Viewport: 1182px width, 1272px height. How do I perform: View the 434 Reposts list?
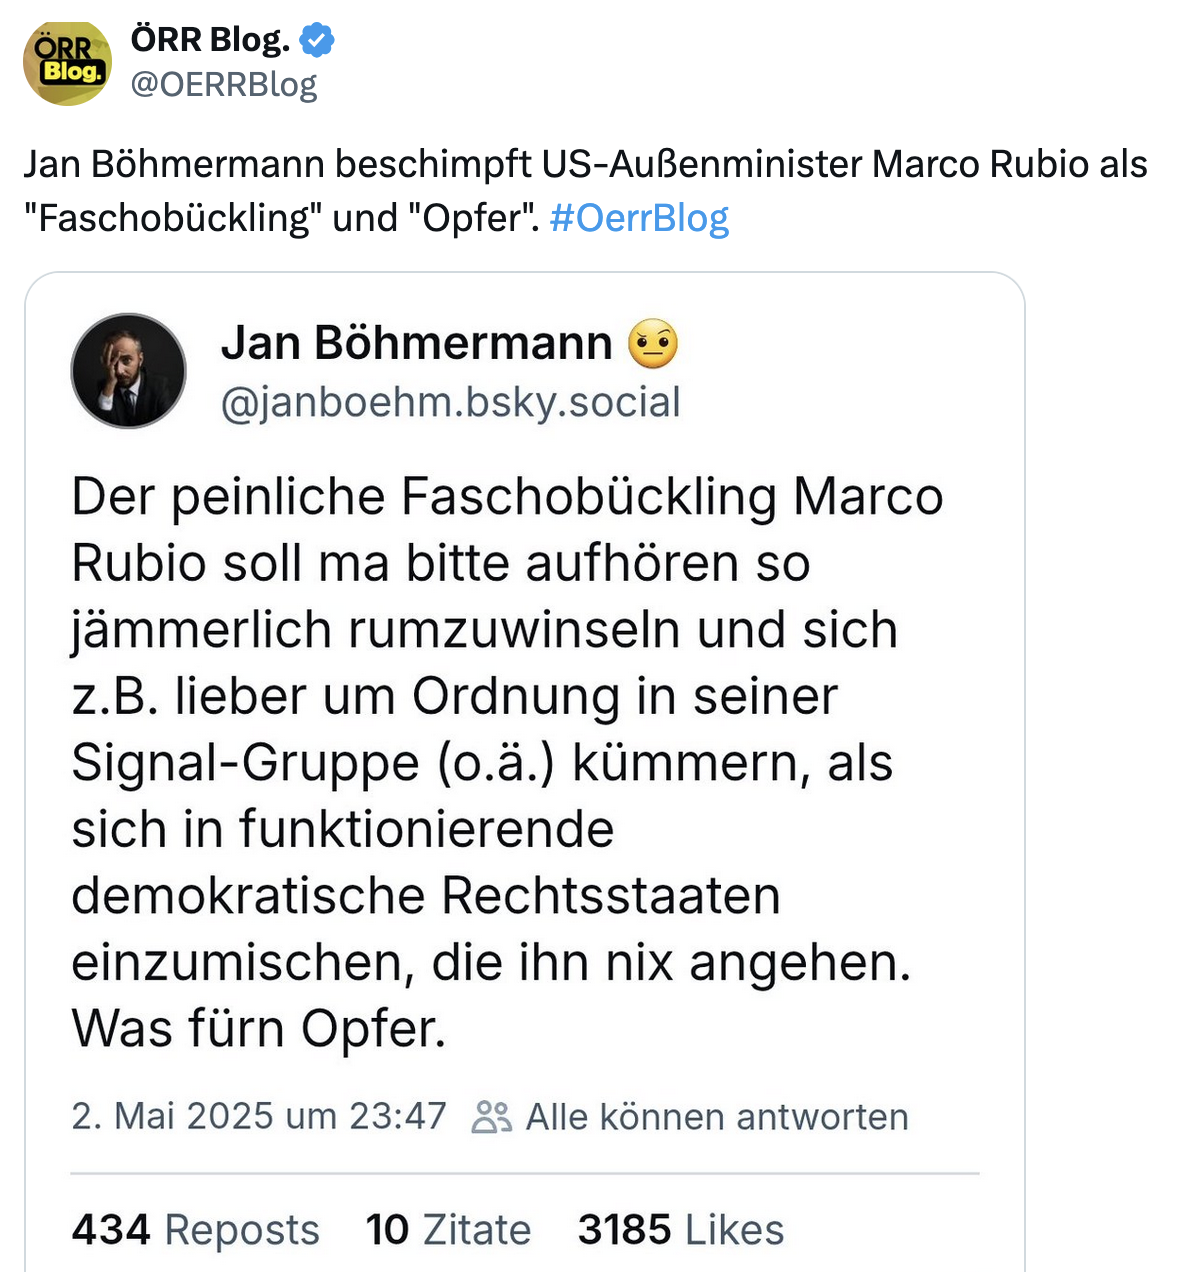click(195, 1230)
